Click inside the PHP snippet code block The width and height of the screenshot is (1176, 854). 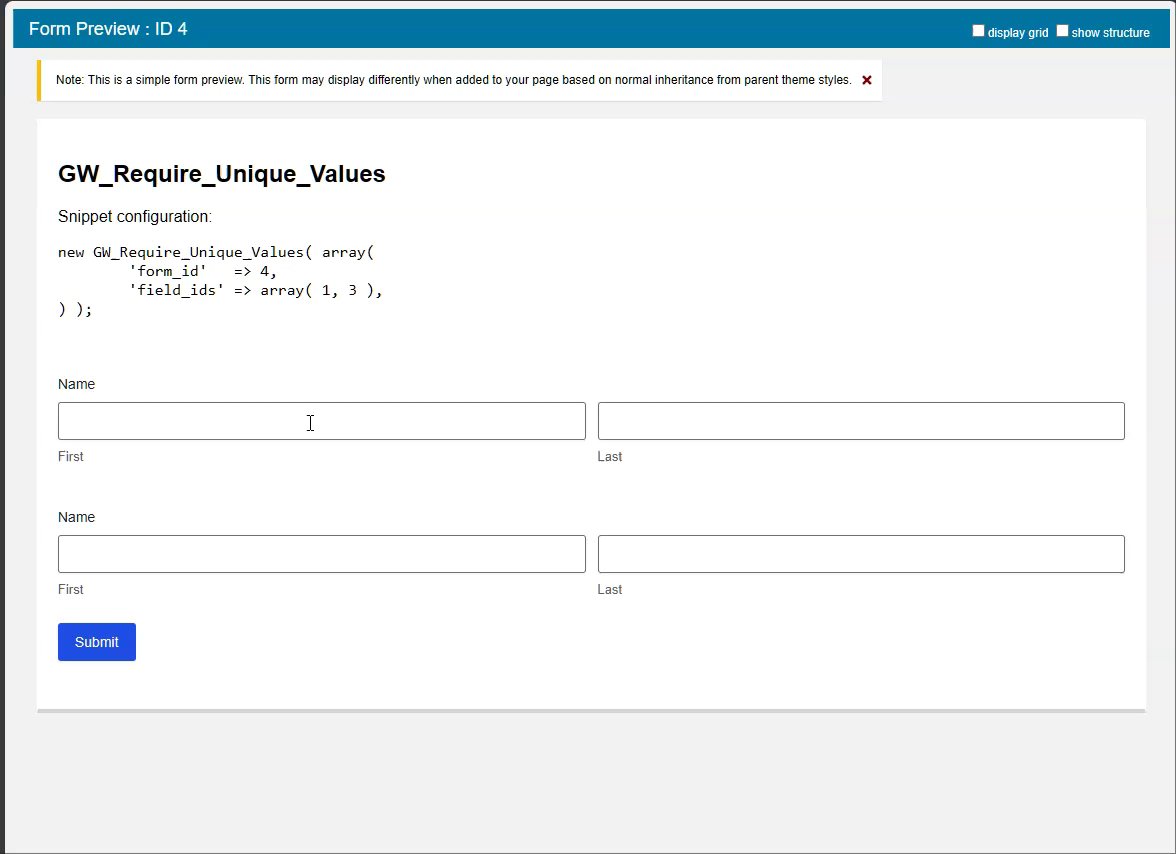pos(220,281)
